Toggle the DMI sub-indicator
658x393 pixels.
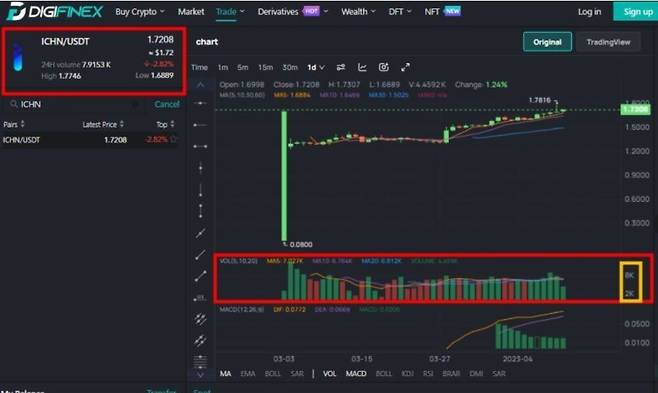476,373
